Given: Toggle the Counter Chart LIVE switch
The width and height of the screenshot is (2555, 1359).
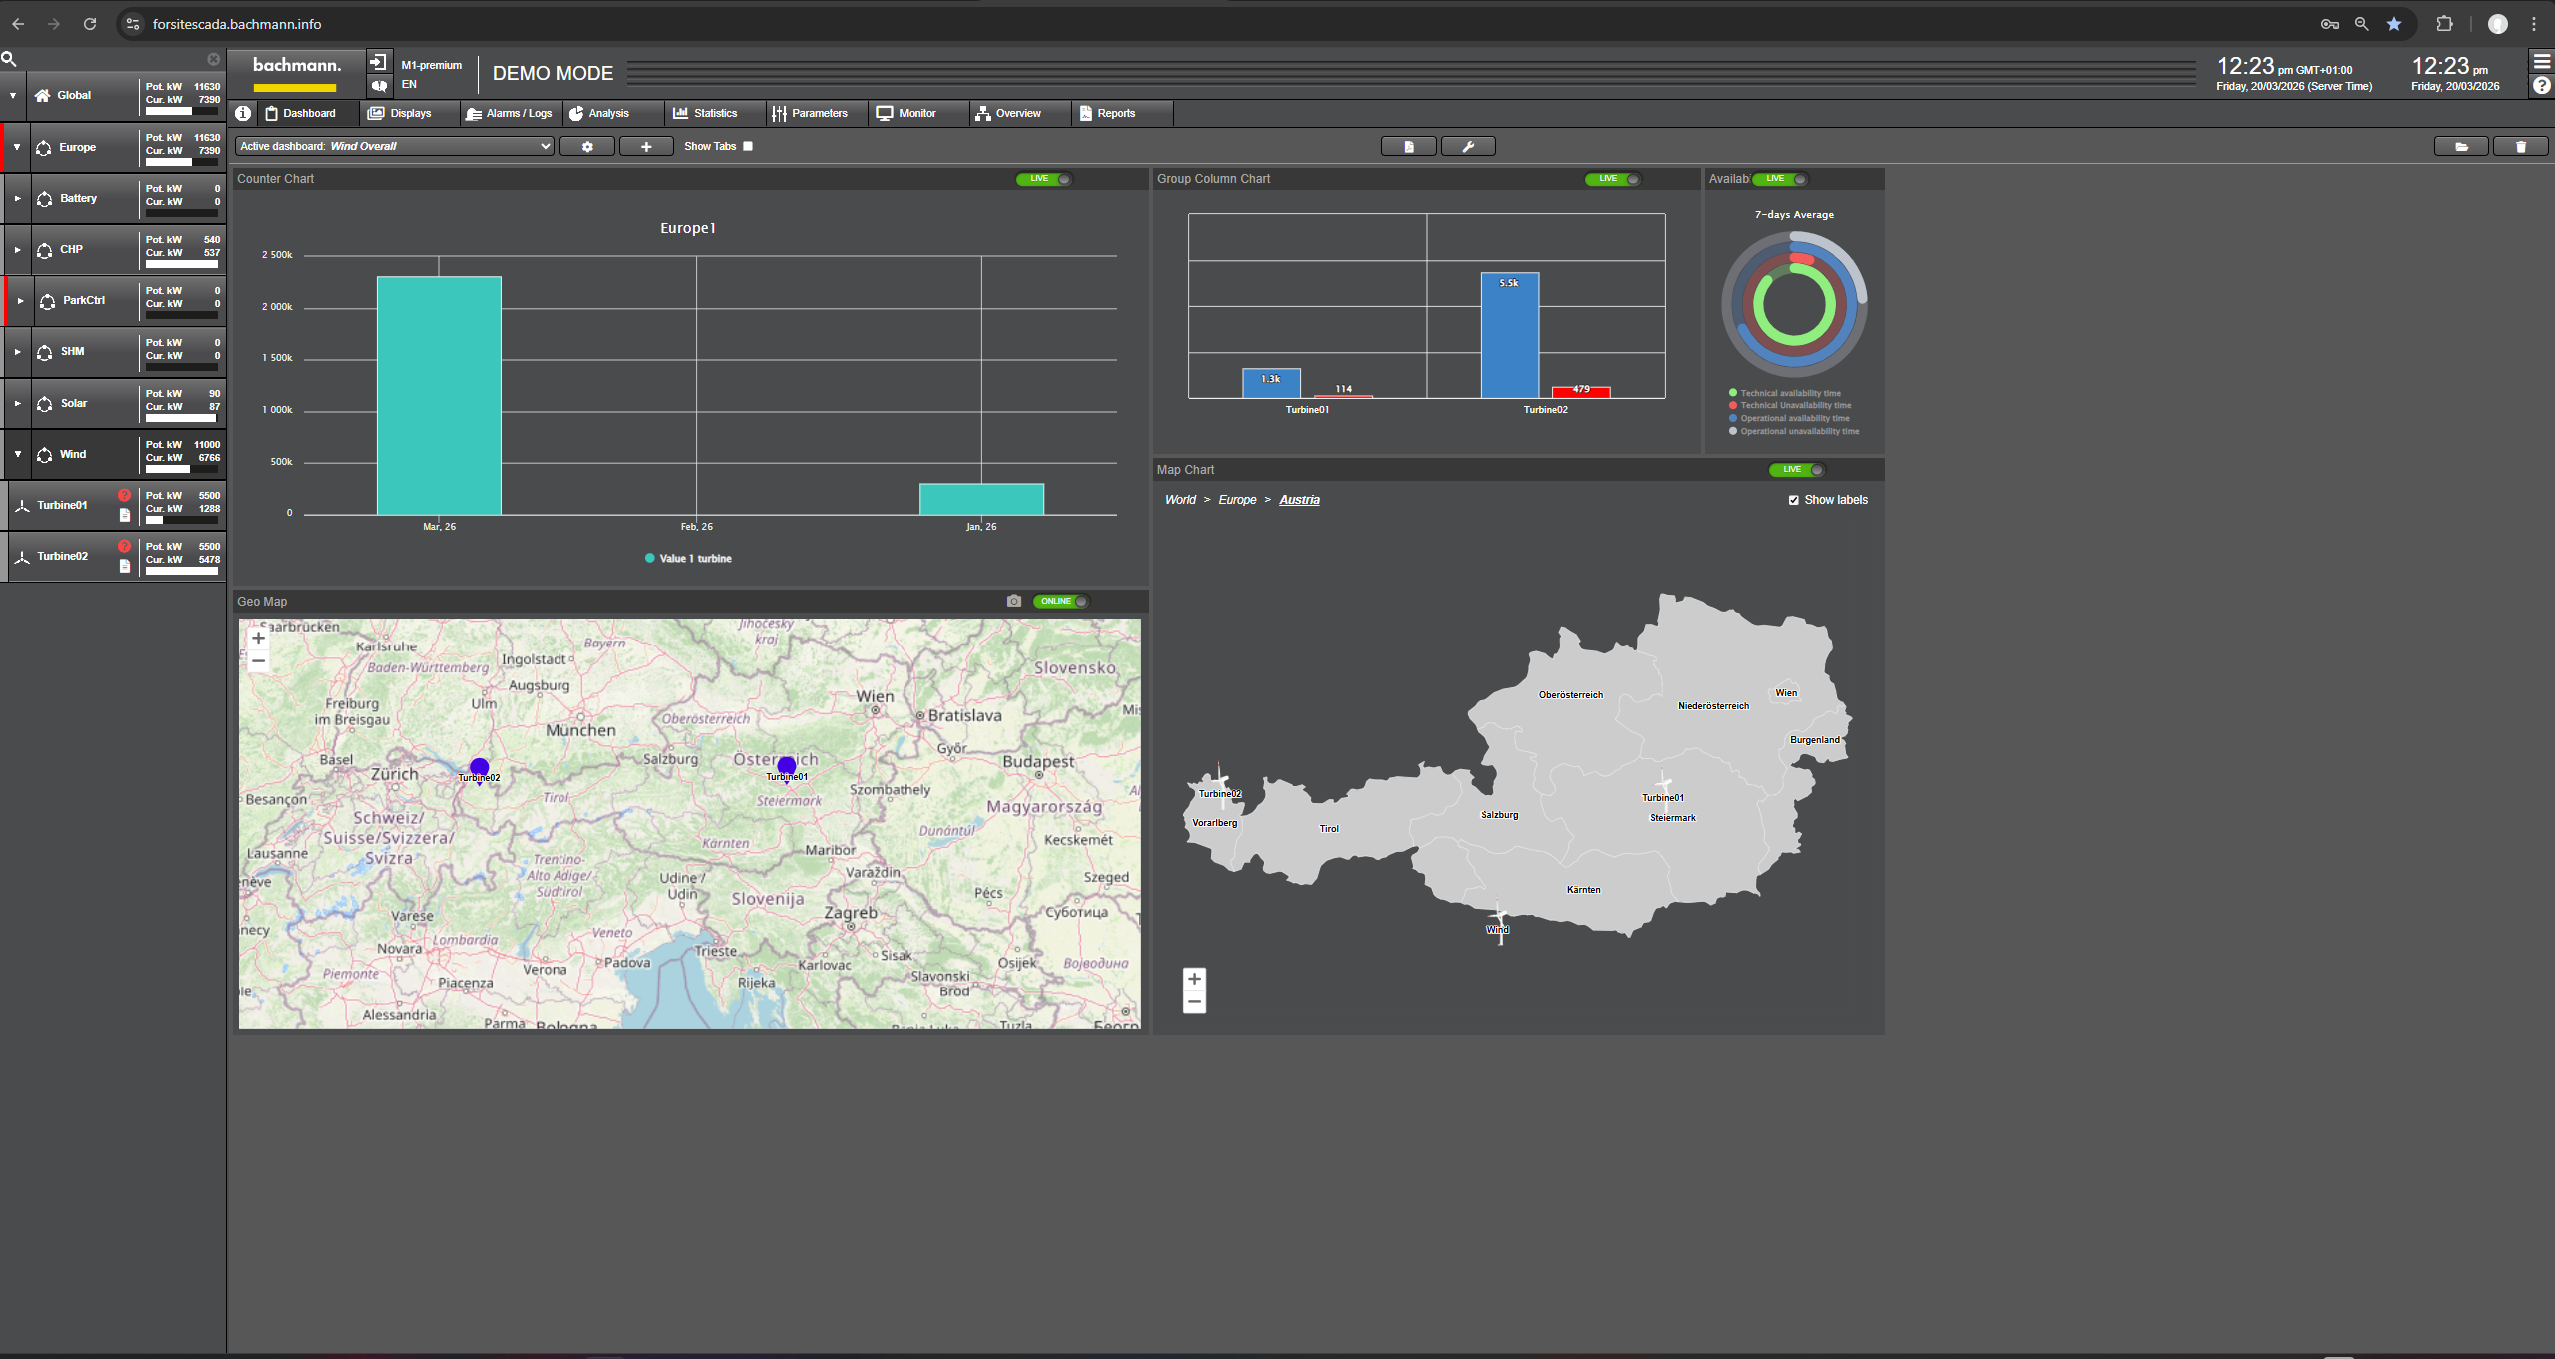Looking at the screenshot, I should point(1043,179).
